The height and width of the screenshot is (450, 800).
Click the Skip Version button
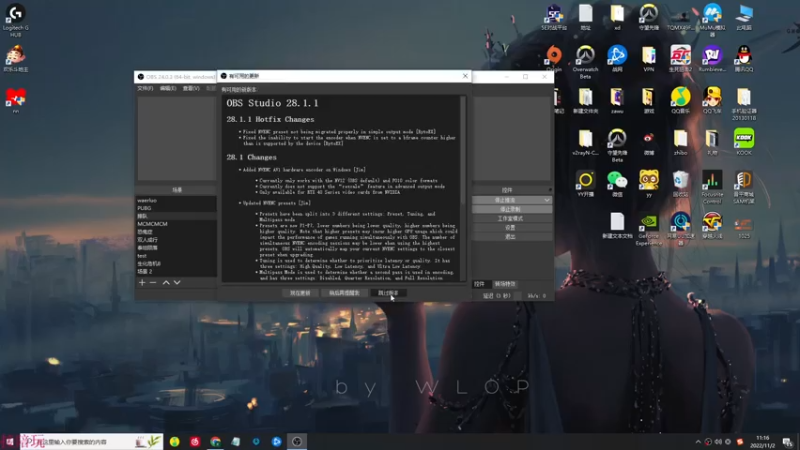[388, 293]
